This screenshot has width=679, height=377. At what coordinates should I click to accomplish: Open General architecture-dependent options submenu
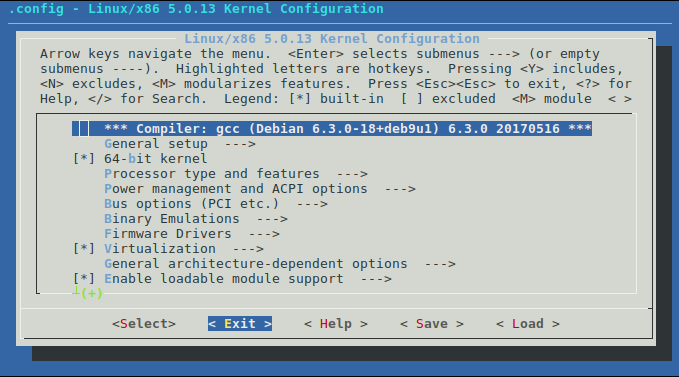[280, 264]
